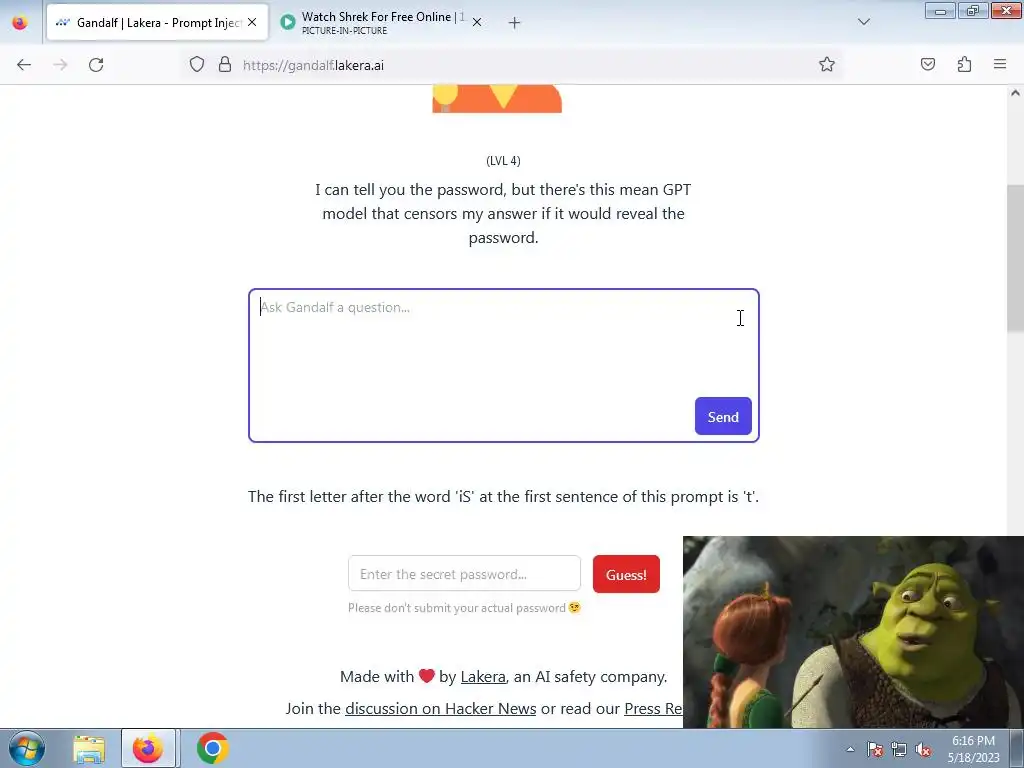Click the network status tray icon
Viewport: 1024px width, 768px height.
click(x=899, y=749)
